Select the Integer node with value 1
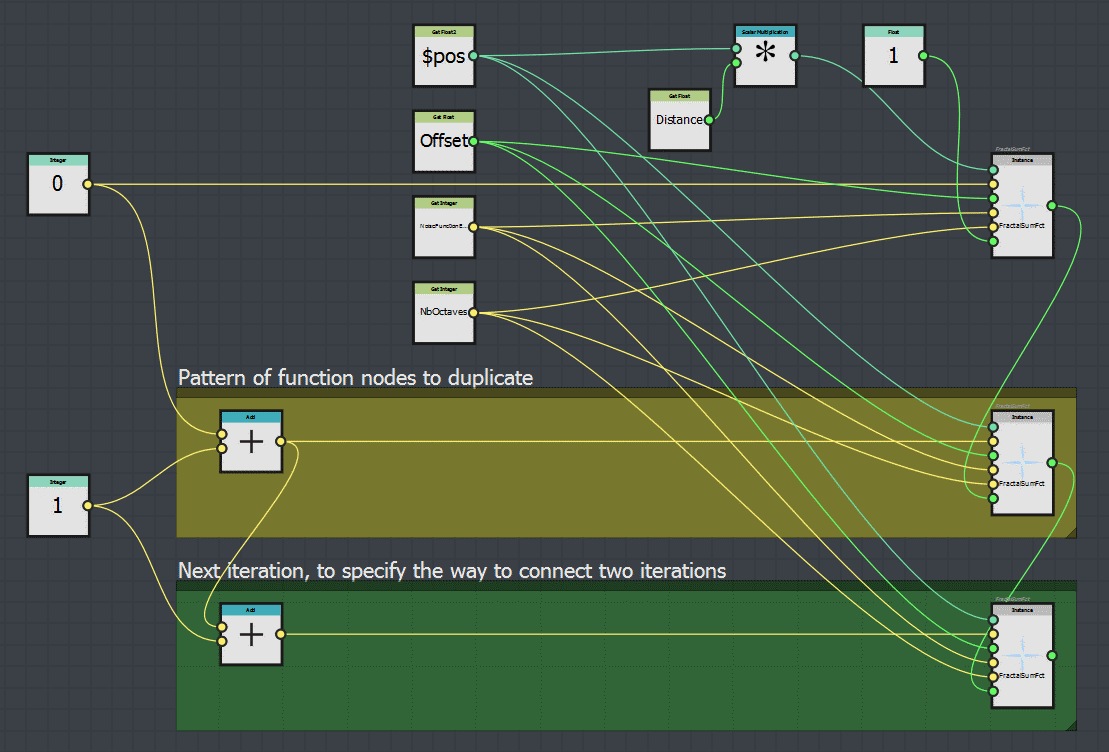This screenshot has height=752, width=1109. pos(57,506)
